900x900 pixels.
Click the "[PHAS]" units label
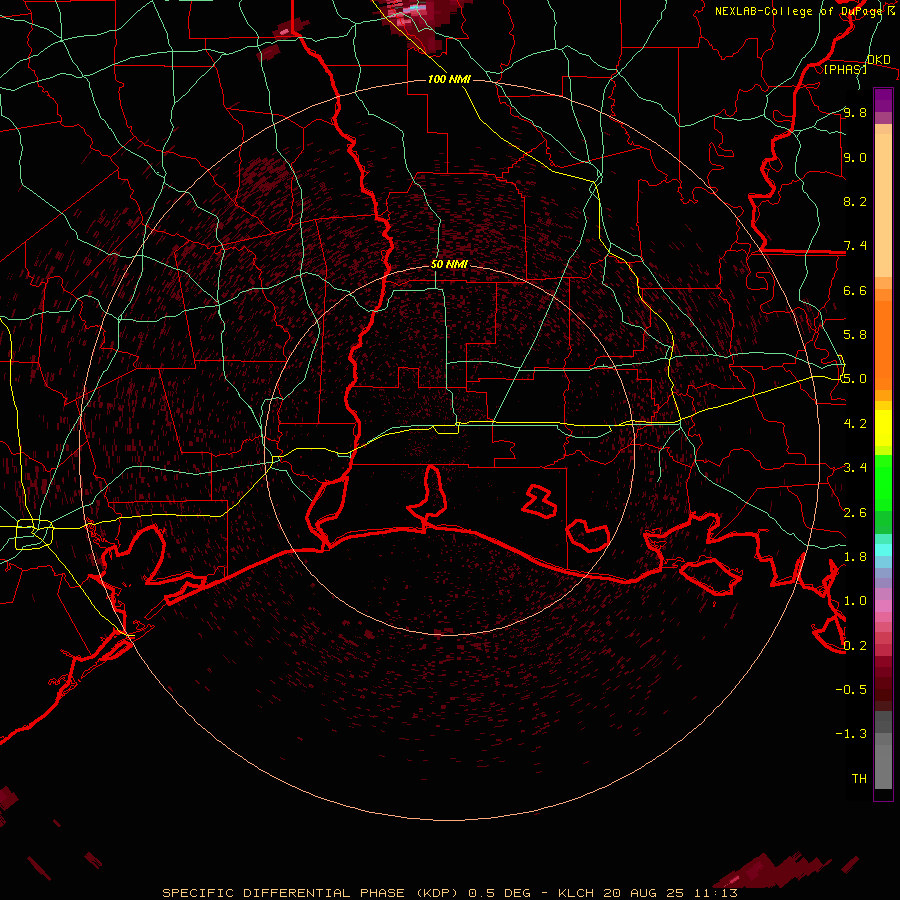click(x=845, y=69)
